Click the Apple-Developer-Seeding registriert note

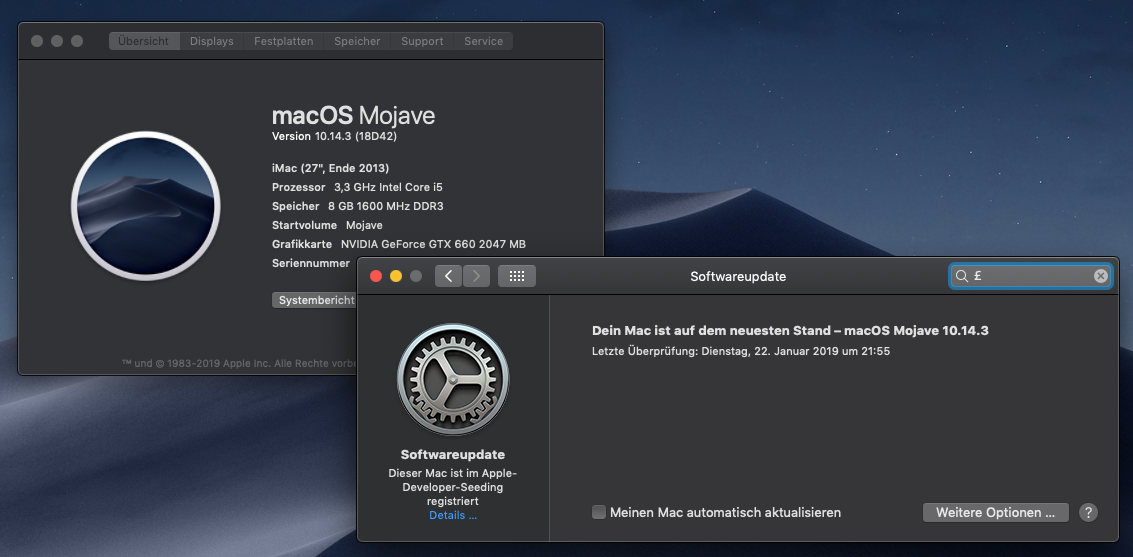pyautogui.click(x=453, y=487)
